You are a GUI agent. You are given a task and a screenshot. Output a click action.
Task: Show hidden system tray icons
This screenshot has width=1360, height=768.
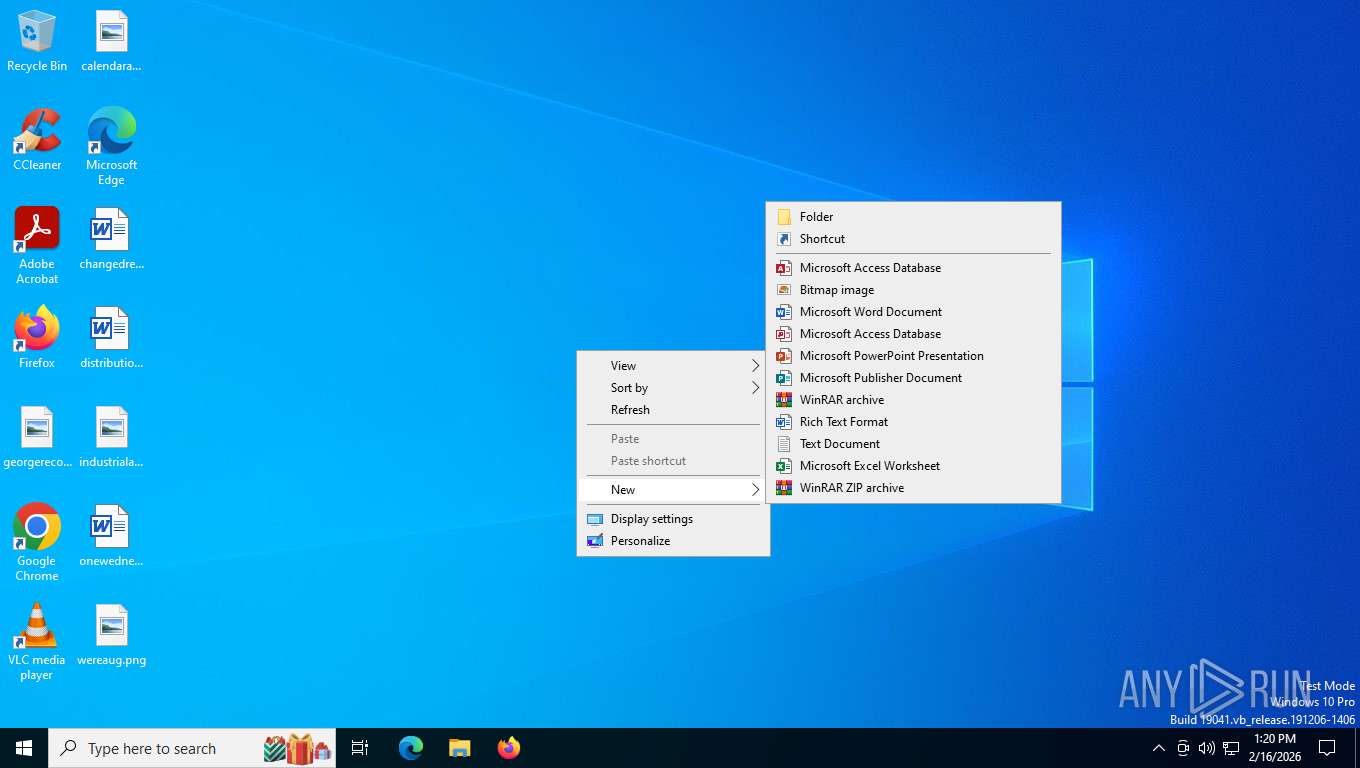(x=1158, y=748)
